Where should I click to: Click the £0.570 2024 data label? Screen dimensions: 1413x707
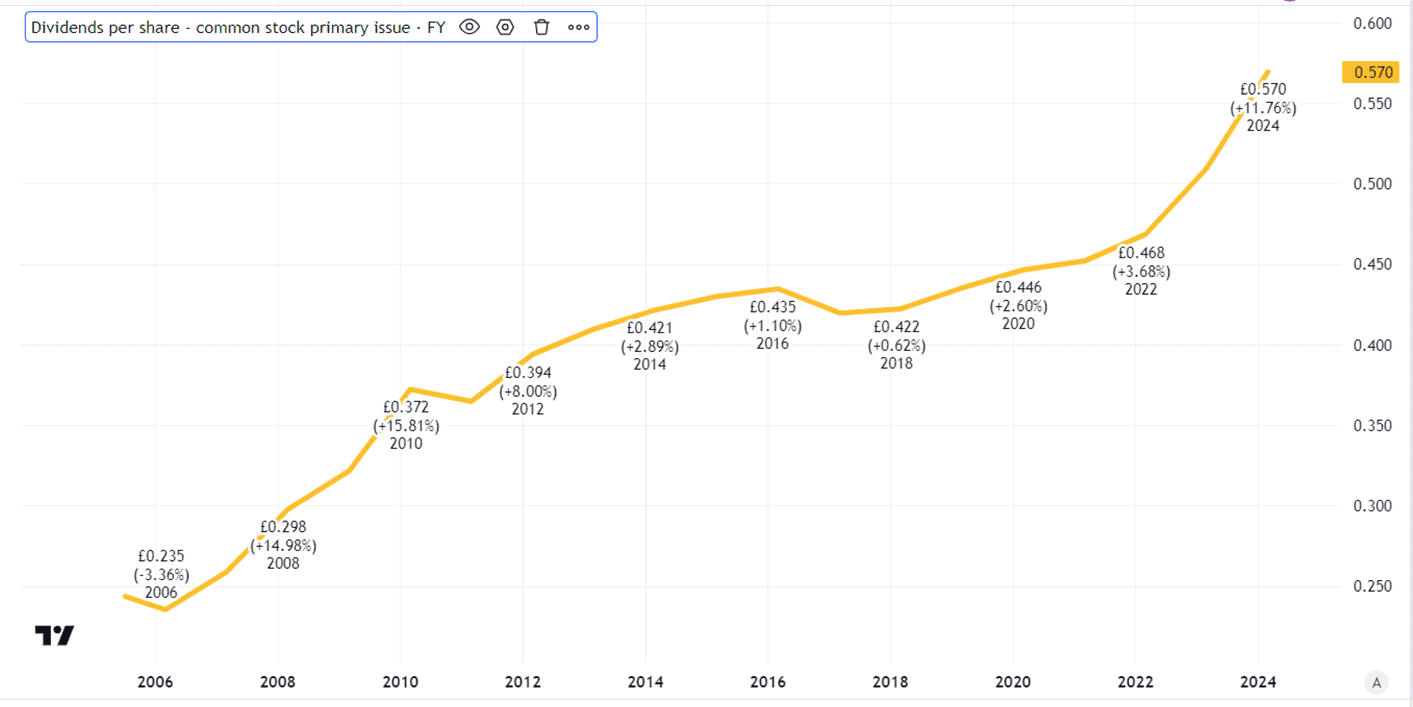(1262, 107)
